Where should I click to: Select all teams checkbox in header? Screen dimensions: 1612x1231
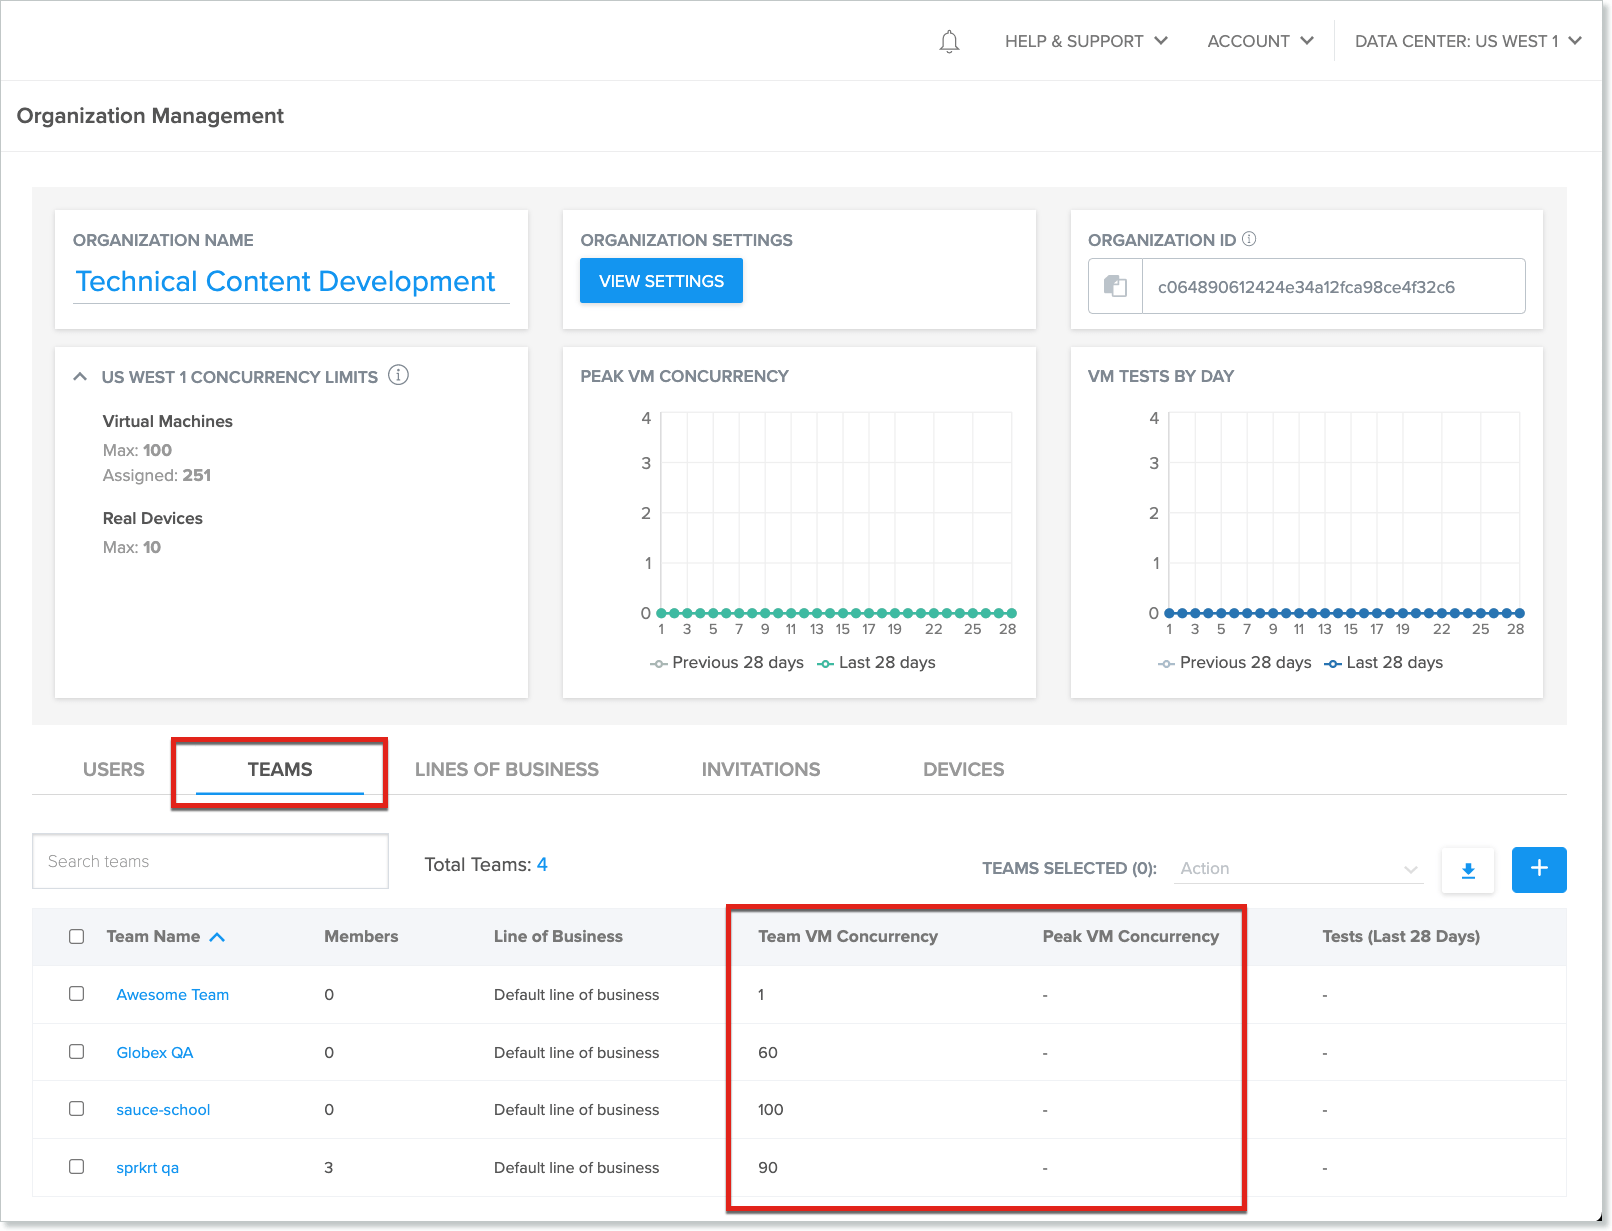(77, 937)
